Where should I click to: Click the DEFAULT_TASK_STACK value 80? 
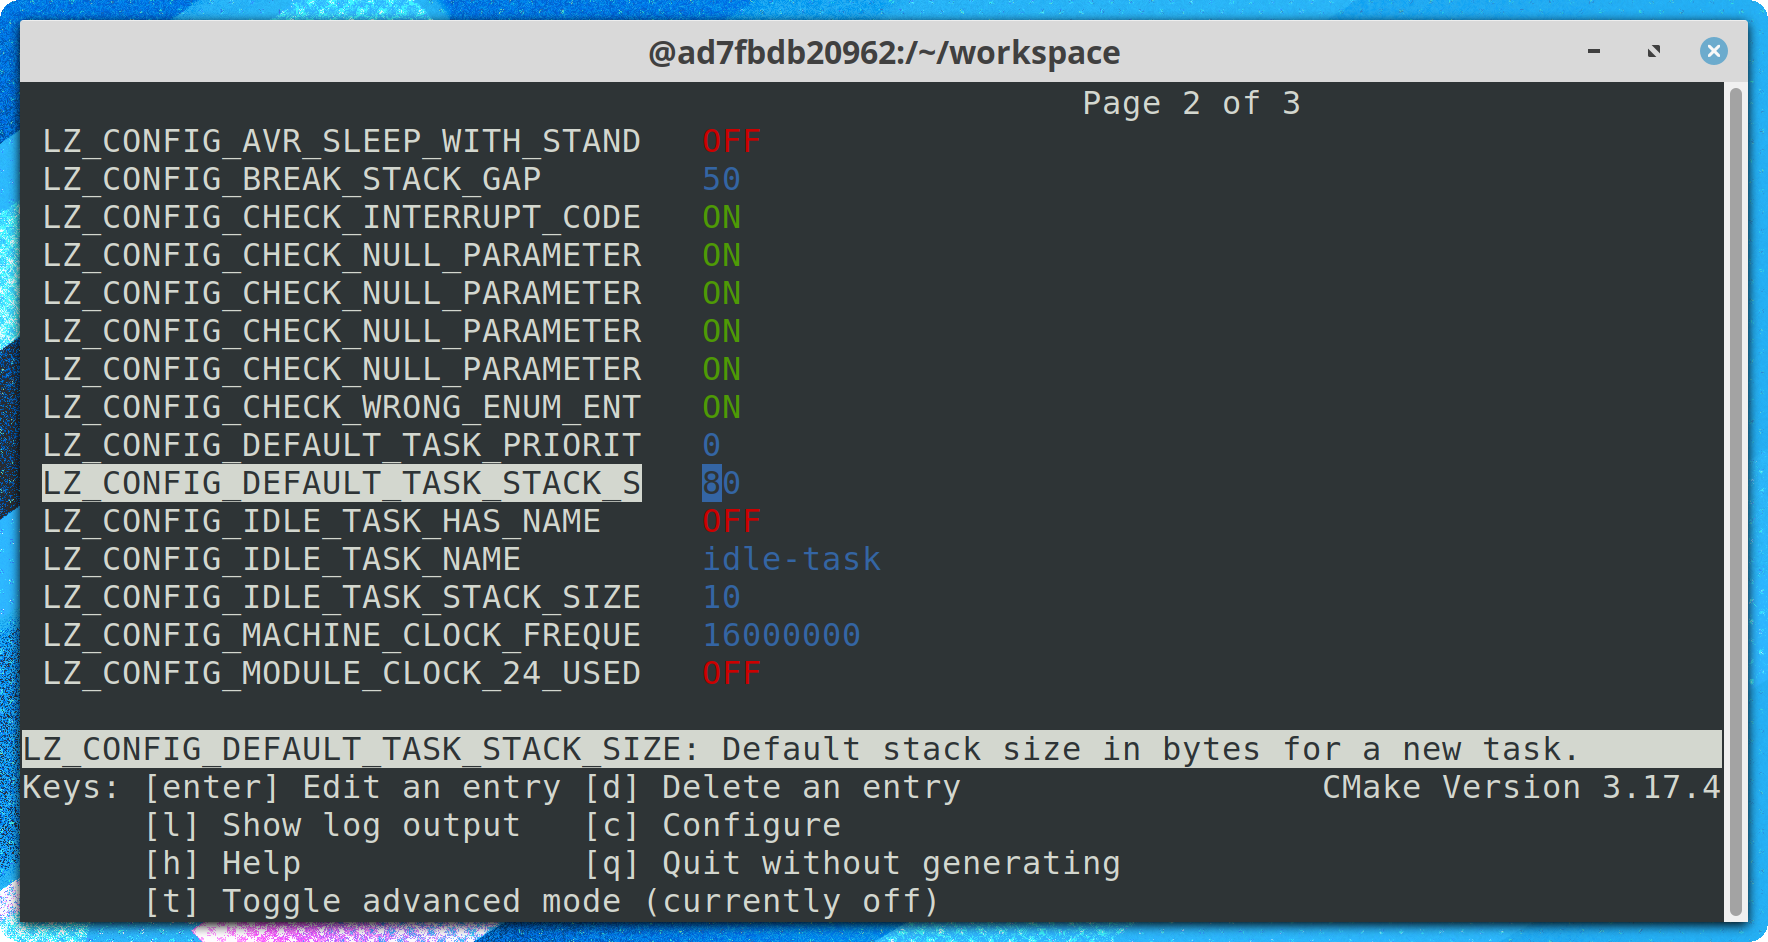pyautogui.click(x=722, y=483)
